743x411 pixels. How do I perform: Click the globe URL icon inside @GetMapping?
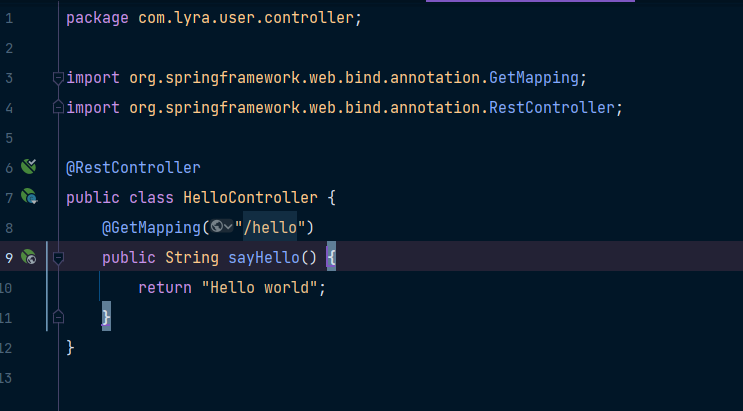[217, 228]
